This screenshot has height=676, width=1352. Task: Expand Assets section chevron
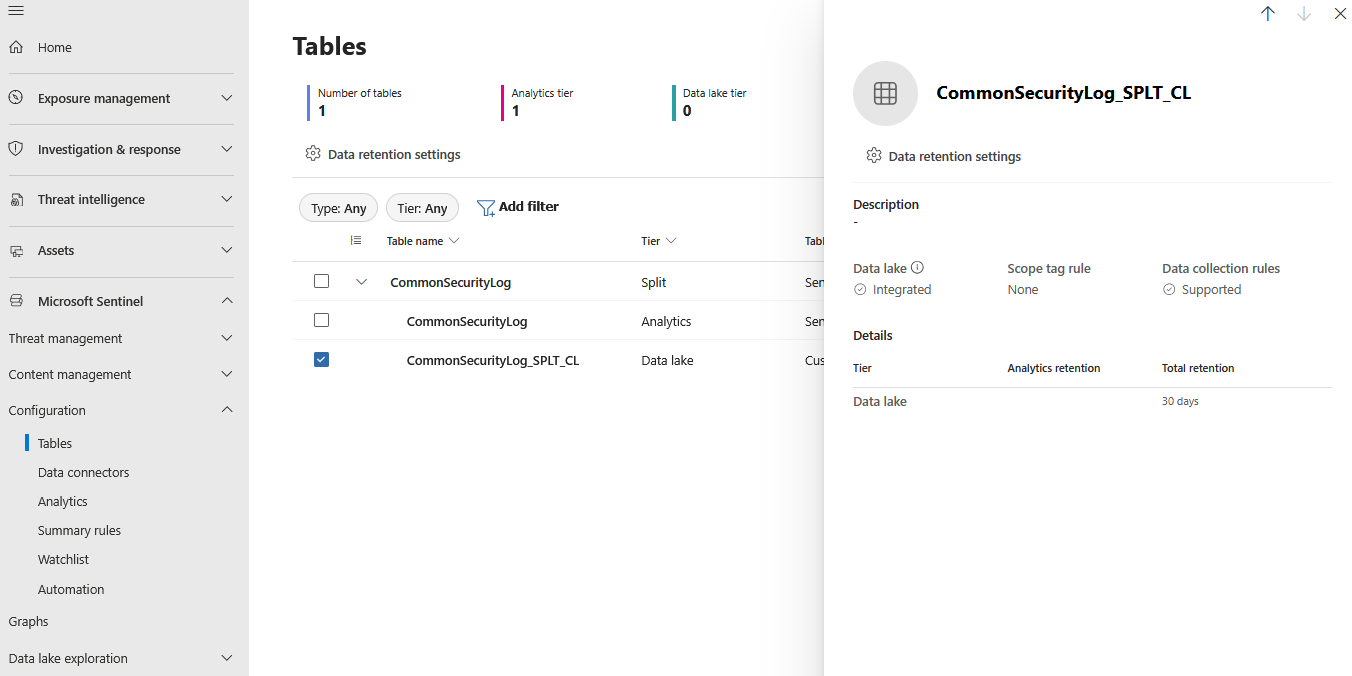pyautogui.click(x=227, y=251)
